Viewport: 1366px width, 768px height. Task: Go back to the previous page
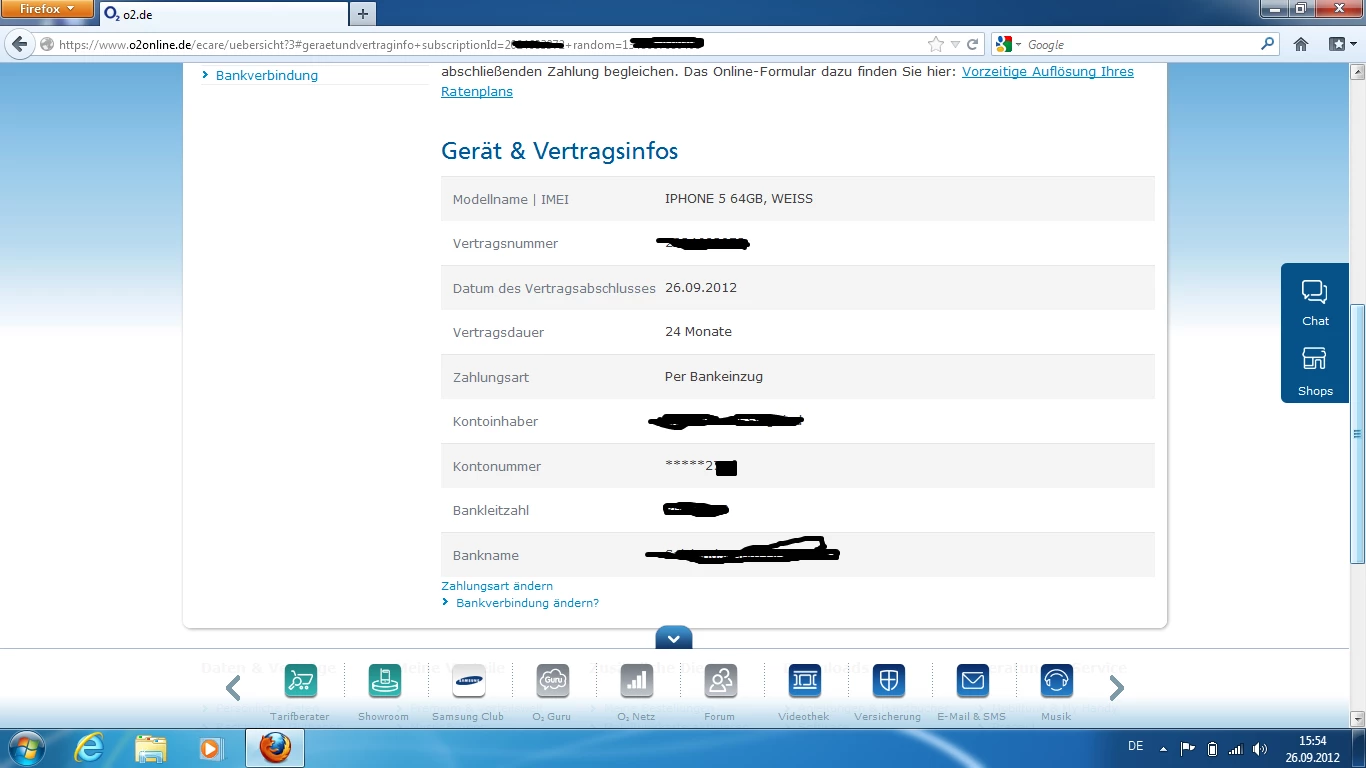(19, 44)
